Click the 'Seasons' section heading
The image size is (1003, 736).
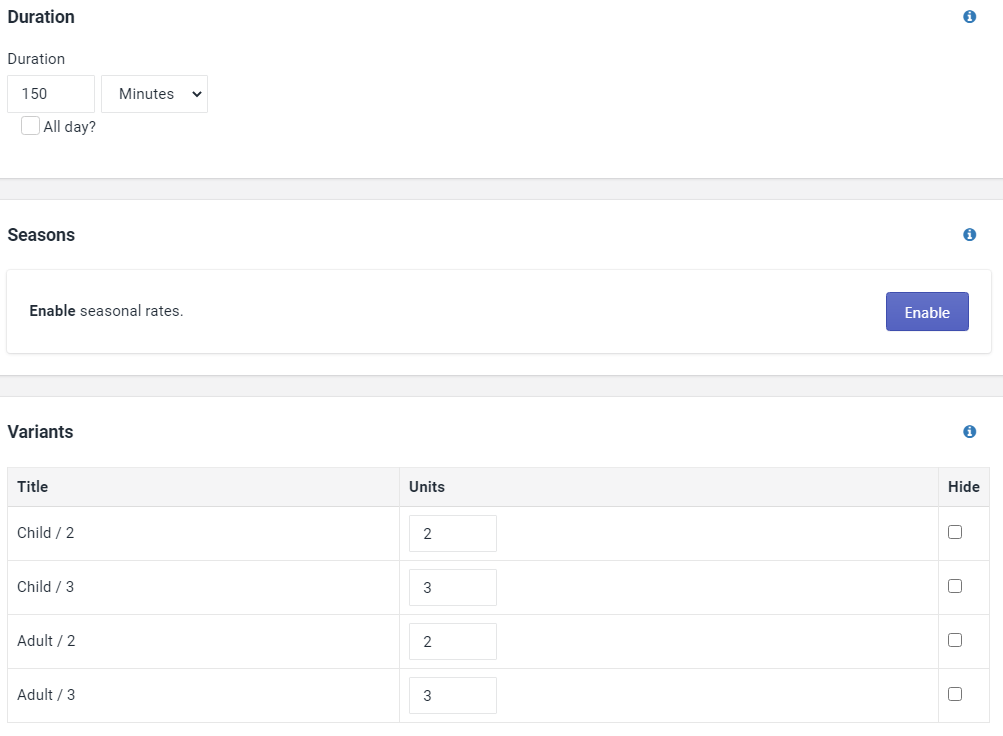pos(41,235)
